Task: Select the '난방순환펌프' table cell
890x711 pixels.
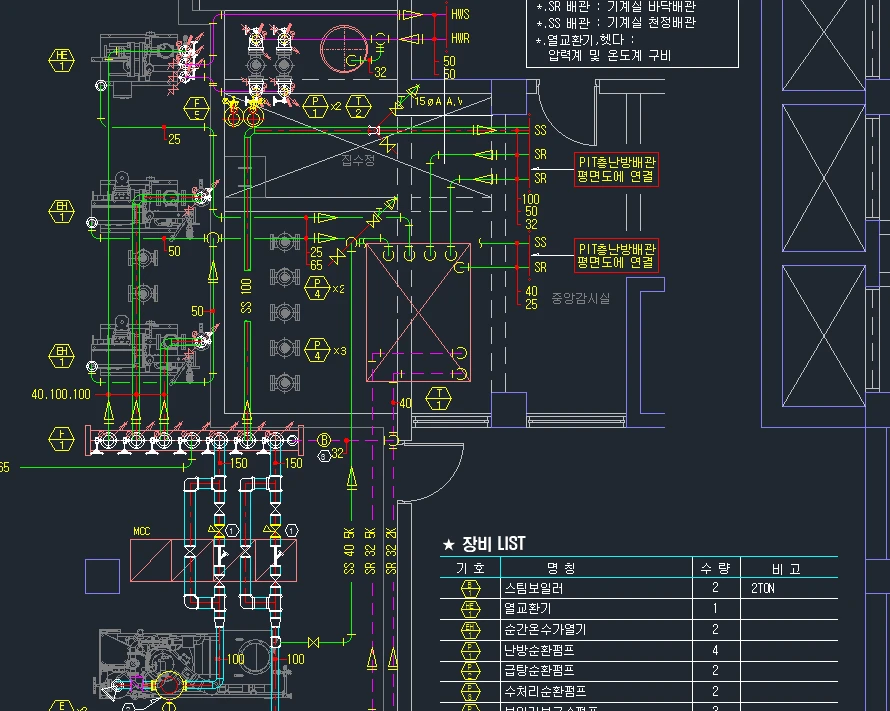Action: point(539,650)
